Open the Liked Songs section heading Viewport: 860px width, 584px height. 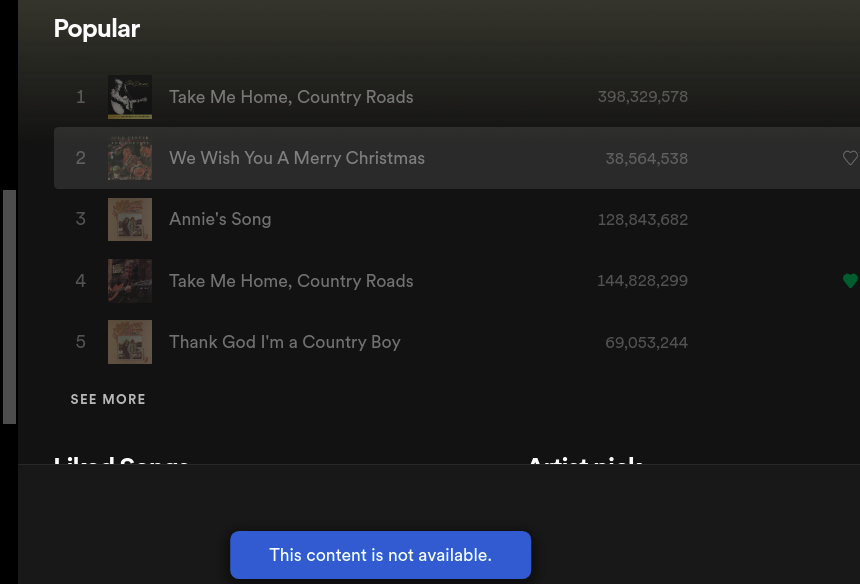click(120, 463)
